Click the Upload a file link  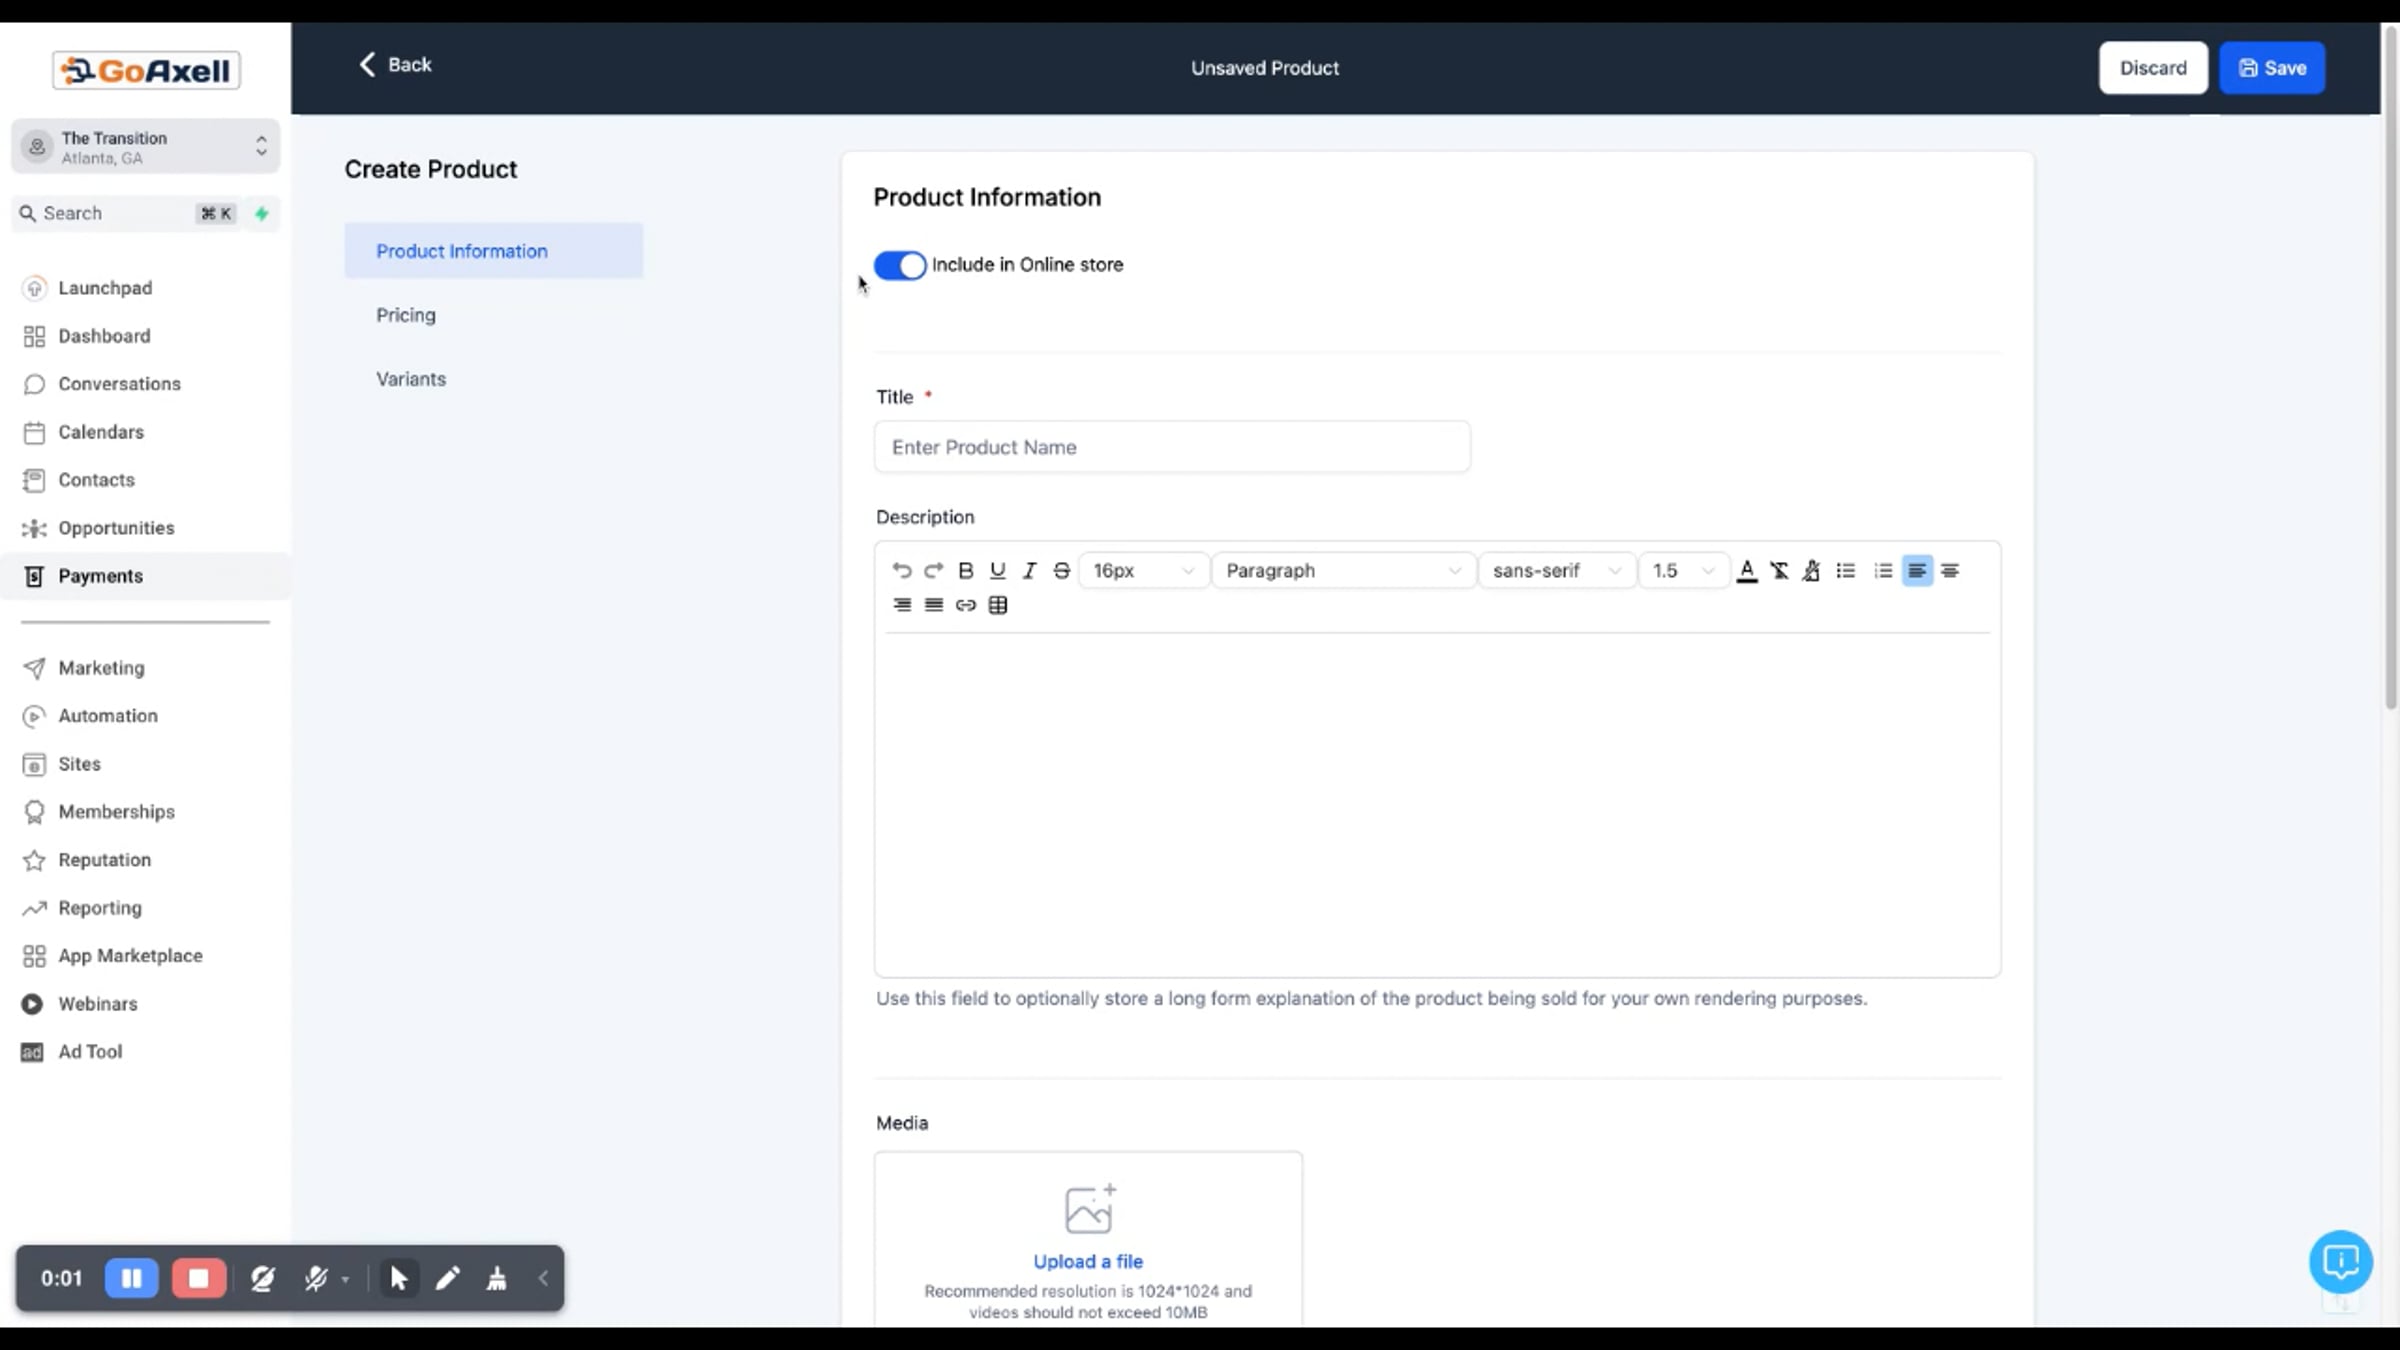(1087, 1261)
